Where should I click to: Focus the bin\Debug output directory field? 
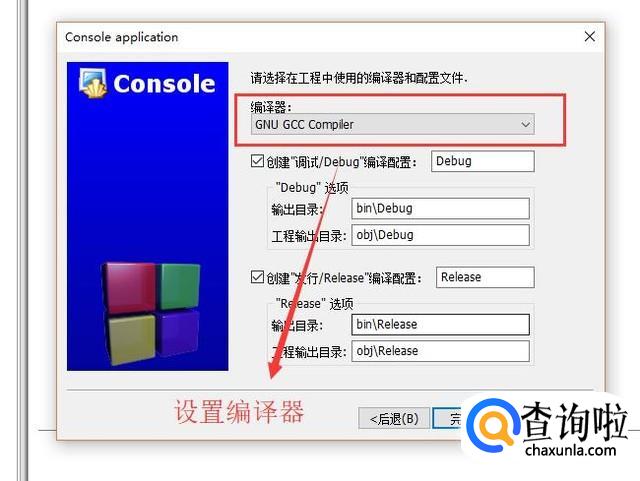pyautogui.click(x=440, y=209)
